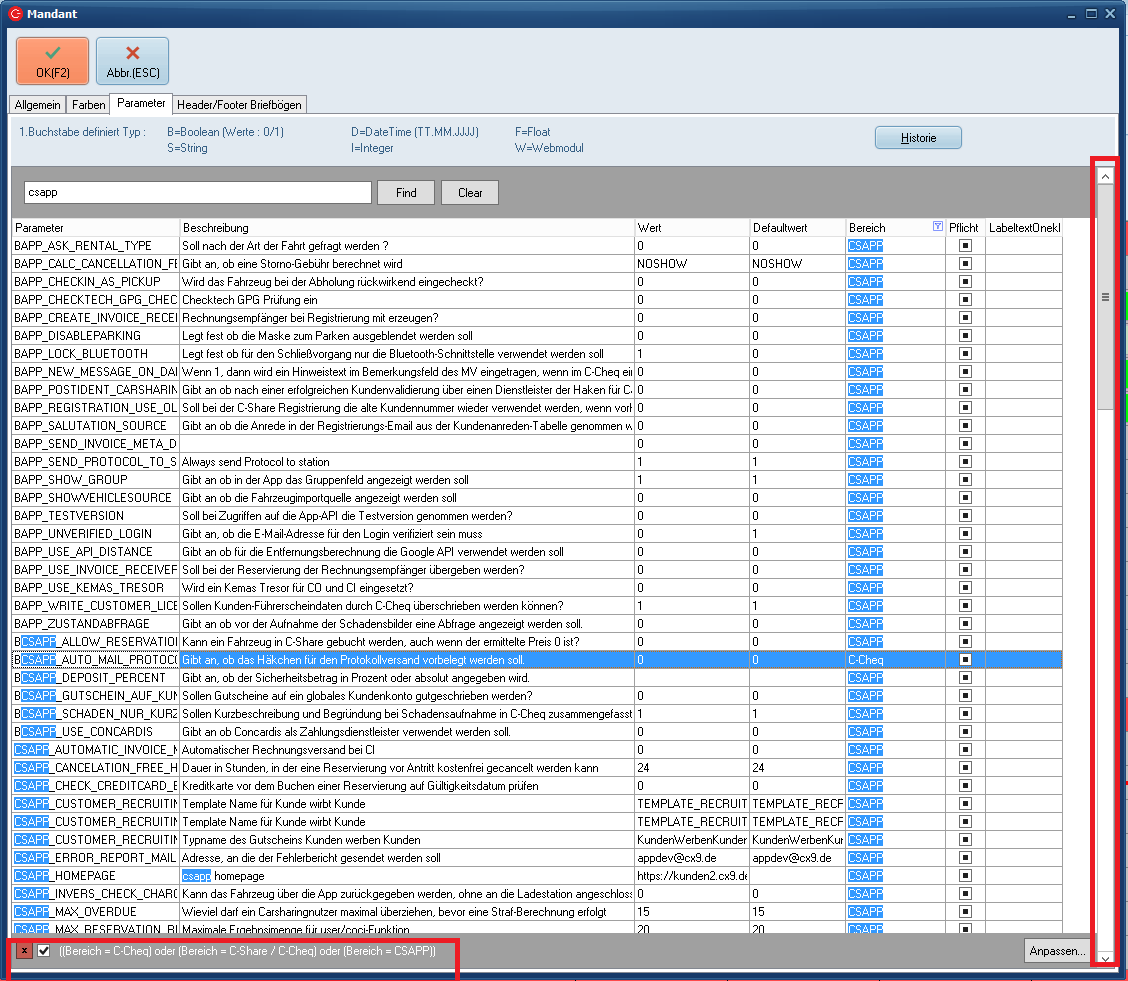Sort by the Defaultwert column header
This screenshot has width=1128, height=981.
tap(797, 228)
